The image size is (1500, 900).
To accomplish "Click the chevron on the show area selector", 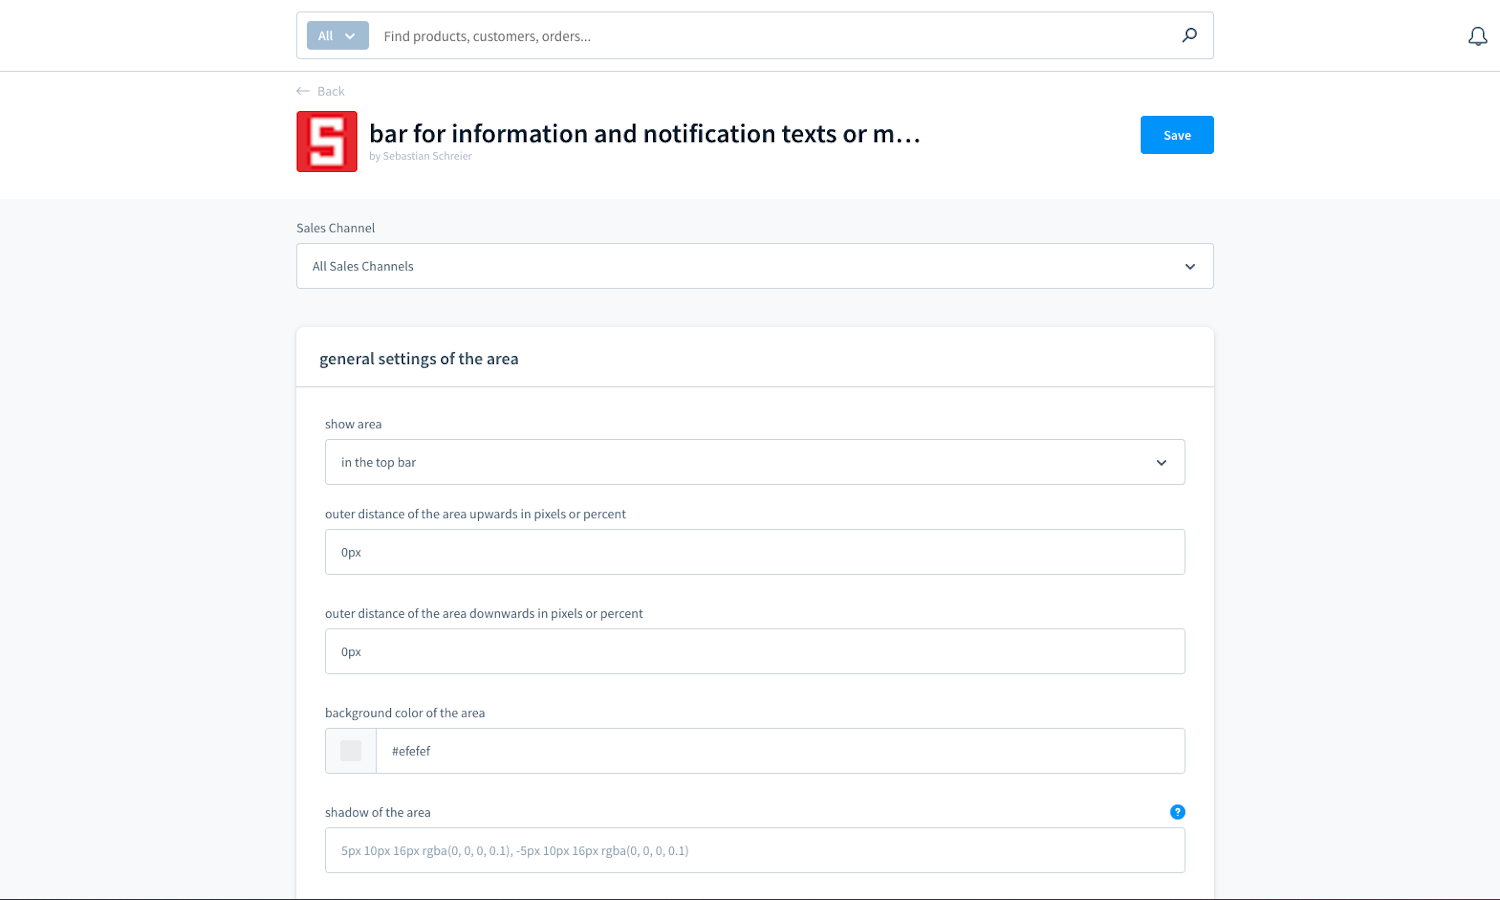I will [1161, 462].
